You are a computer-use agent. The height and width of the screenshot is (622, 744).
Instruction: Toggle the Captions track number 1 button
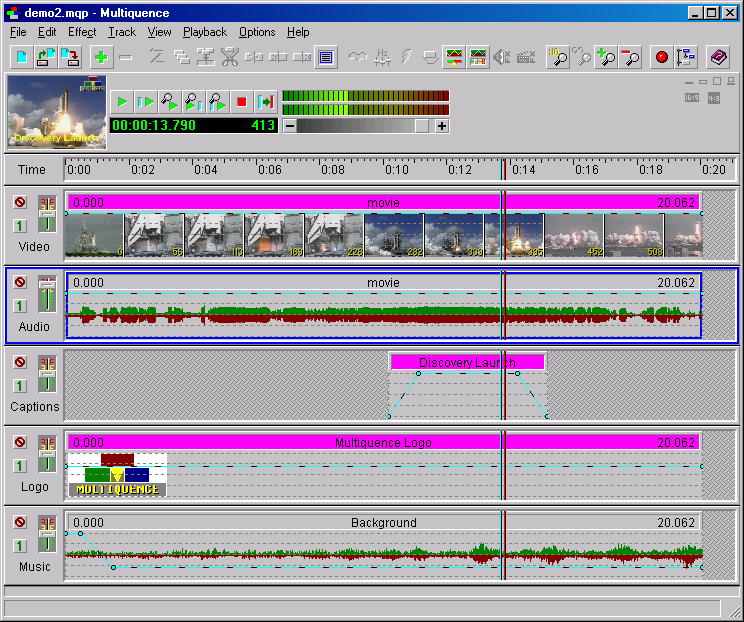tap(20, 386)
